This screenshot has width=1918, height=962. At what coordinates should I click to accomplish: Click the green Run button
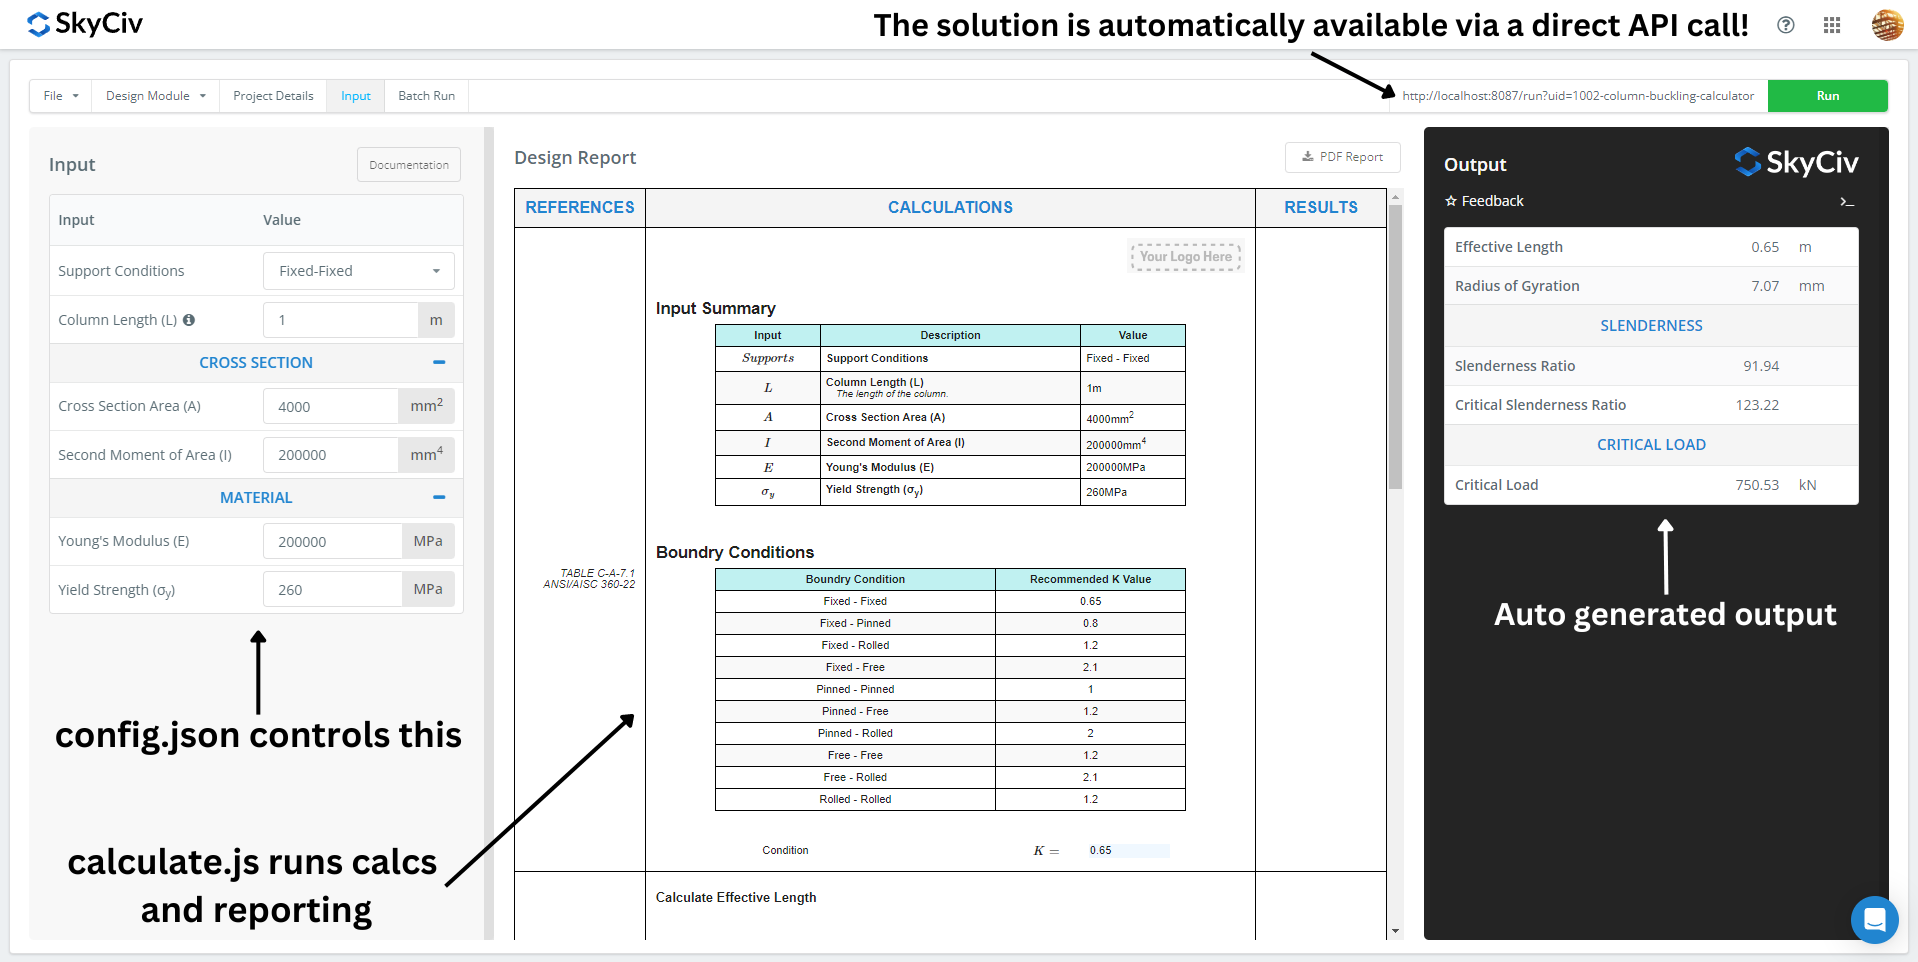pyautogui.click(x=1828, y=96)
